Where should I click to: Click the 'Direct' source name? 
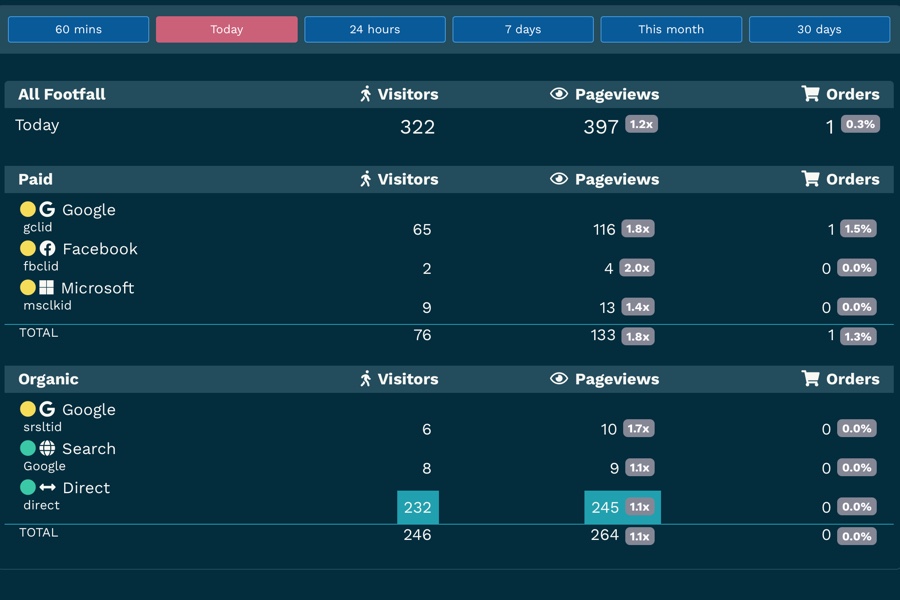86,487
